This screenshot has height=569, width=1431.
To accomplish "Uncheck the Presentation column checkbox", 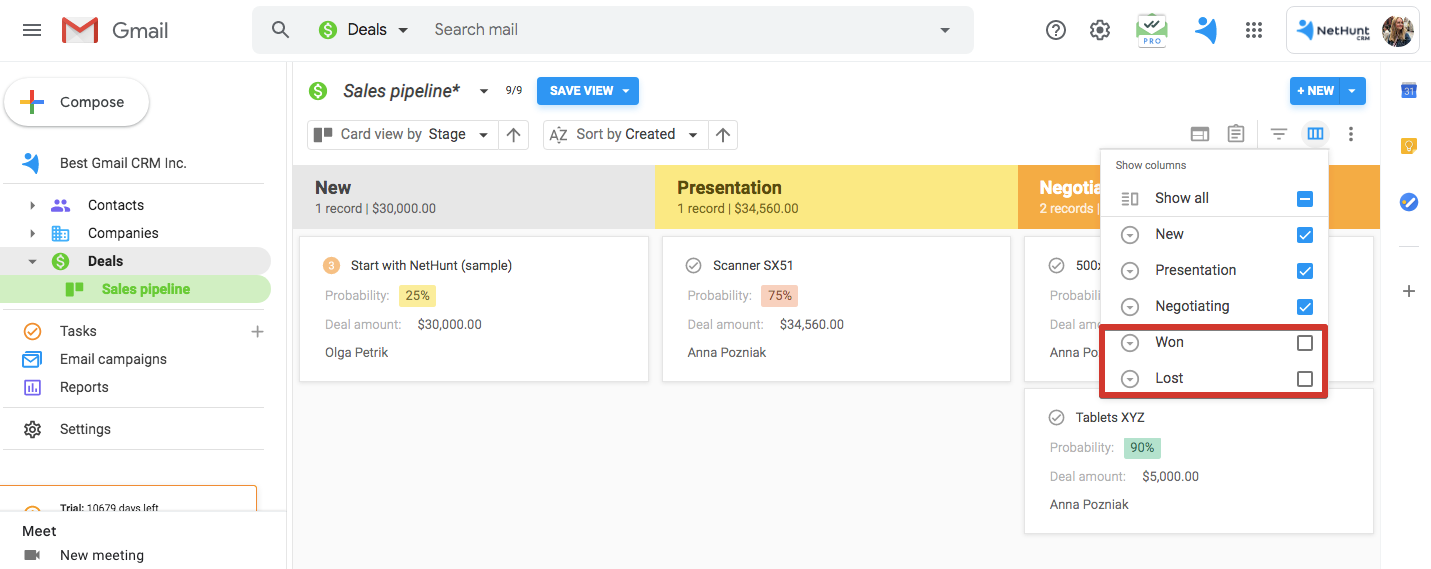I will pos(1304,271).
